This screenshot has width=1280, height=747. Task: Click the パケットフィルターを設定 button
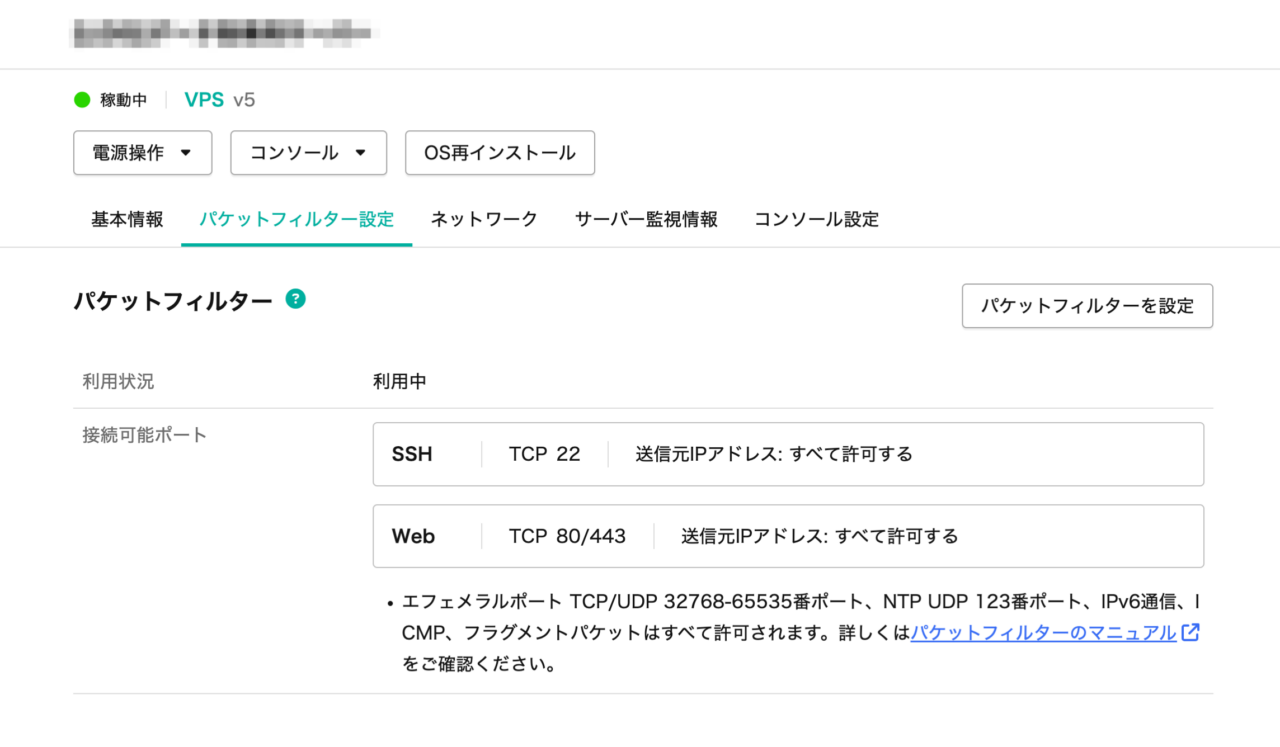(1087, 306)
